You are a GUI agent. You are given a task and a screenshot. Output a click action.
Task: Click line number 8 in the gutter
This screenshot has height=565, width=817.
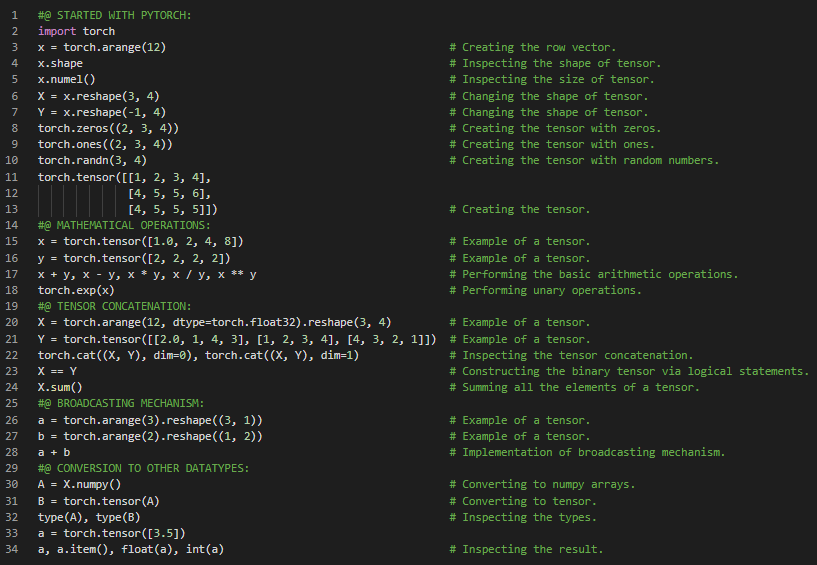[14, 128]
